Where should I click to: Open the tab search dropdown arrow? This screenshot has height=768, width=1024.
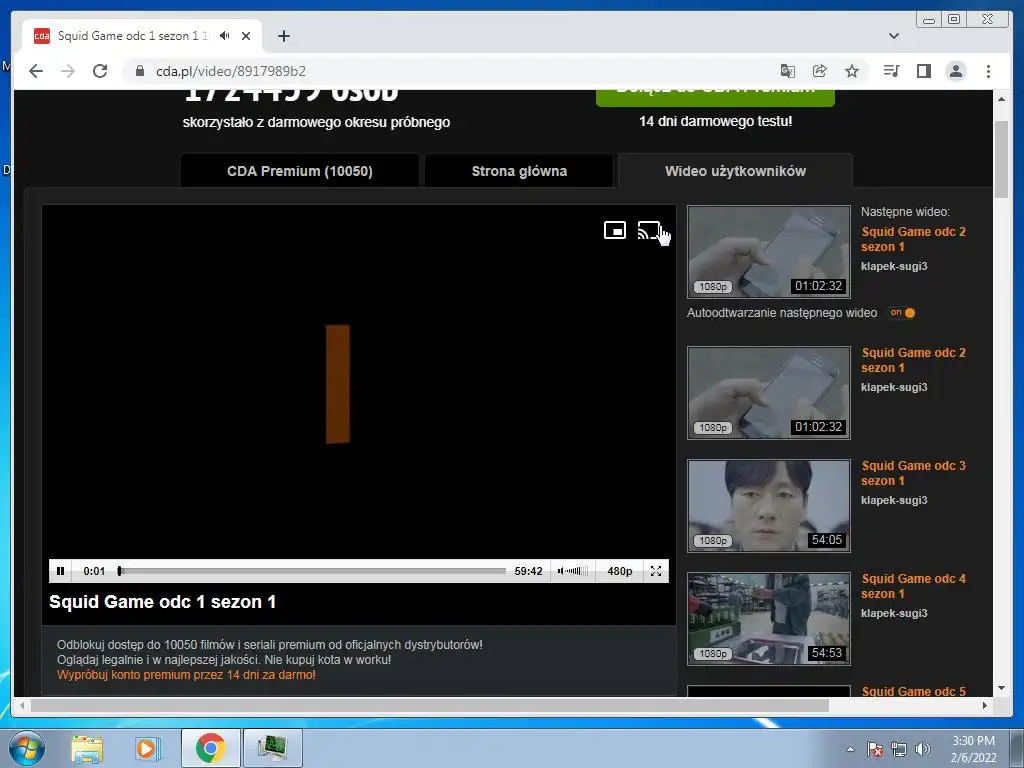[894, 36]
